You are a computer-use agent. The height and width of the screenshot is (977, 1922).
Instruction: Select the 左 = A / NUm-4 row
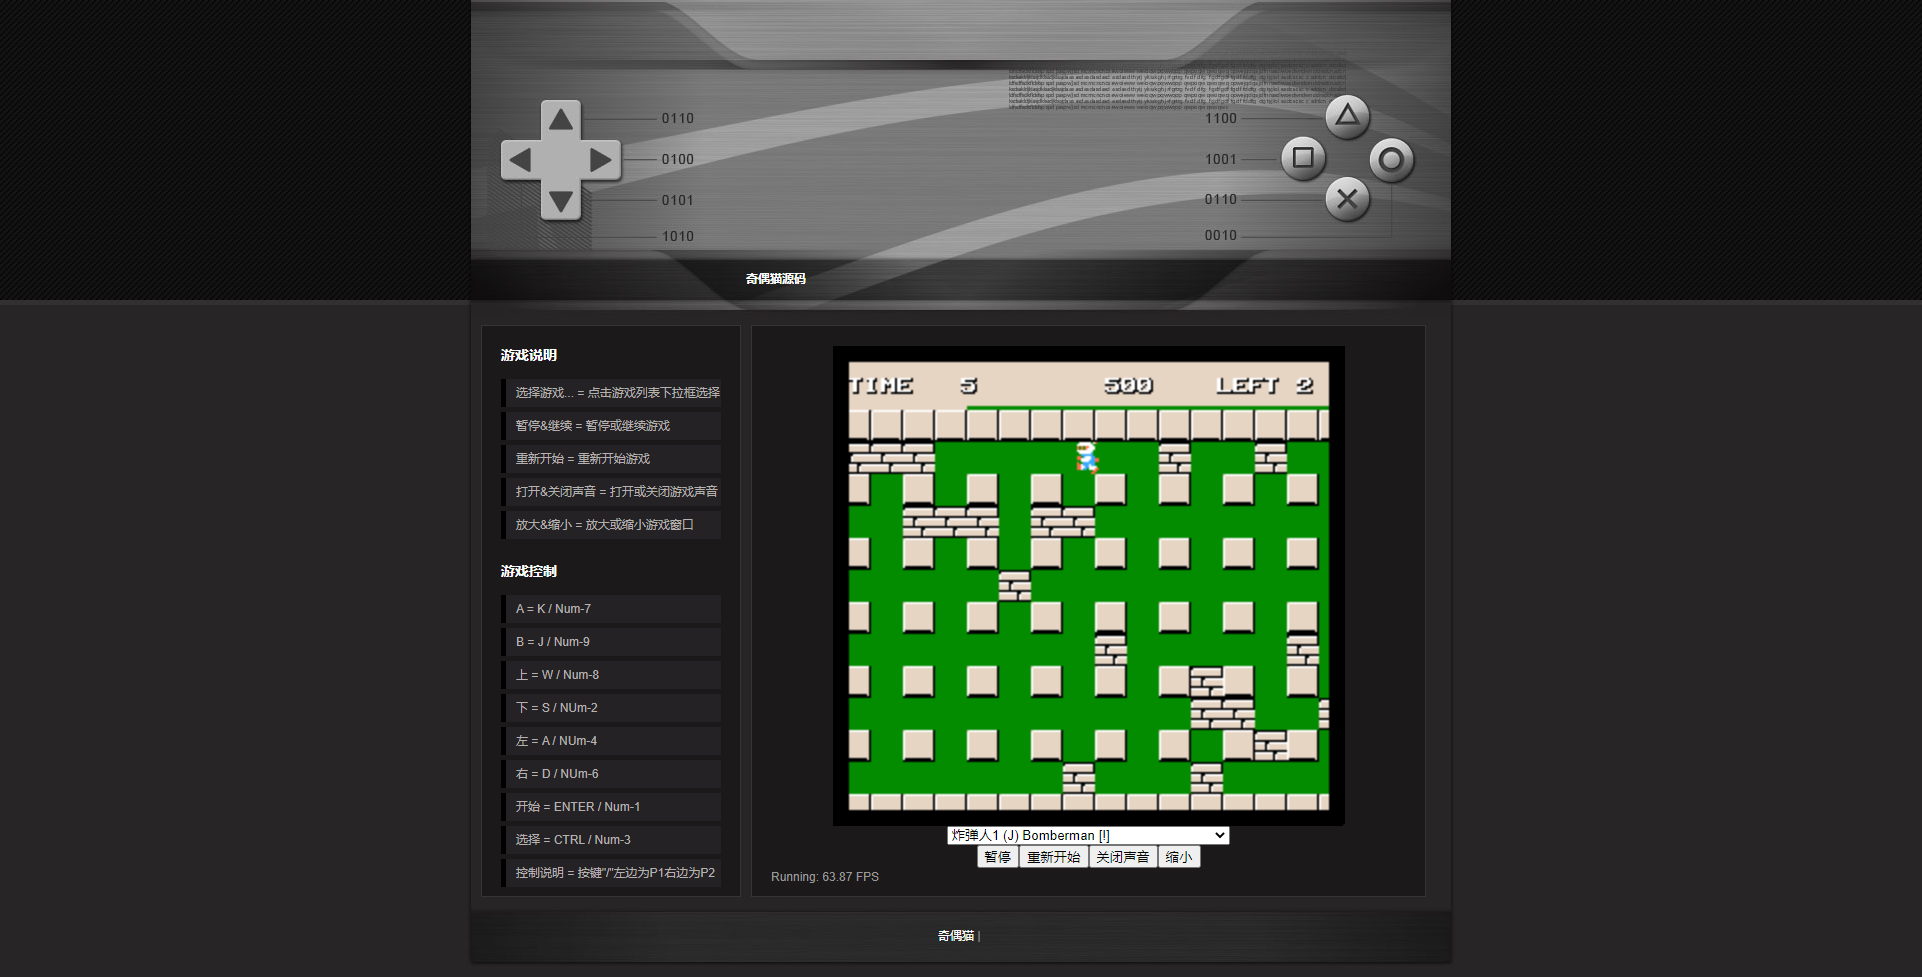coord(611,741)
